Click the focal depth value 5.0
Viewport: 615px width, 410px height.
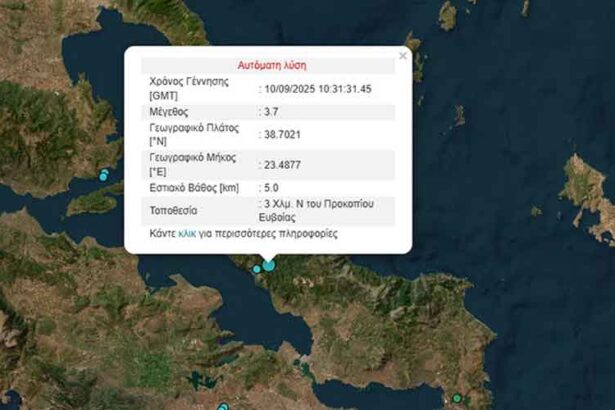273,187
